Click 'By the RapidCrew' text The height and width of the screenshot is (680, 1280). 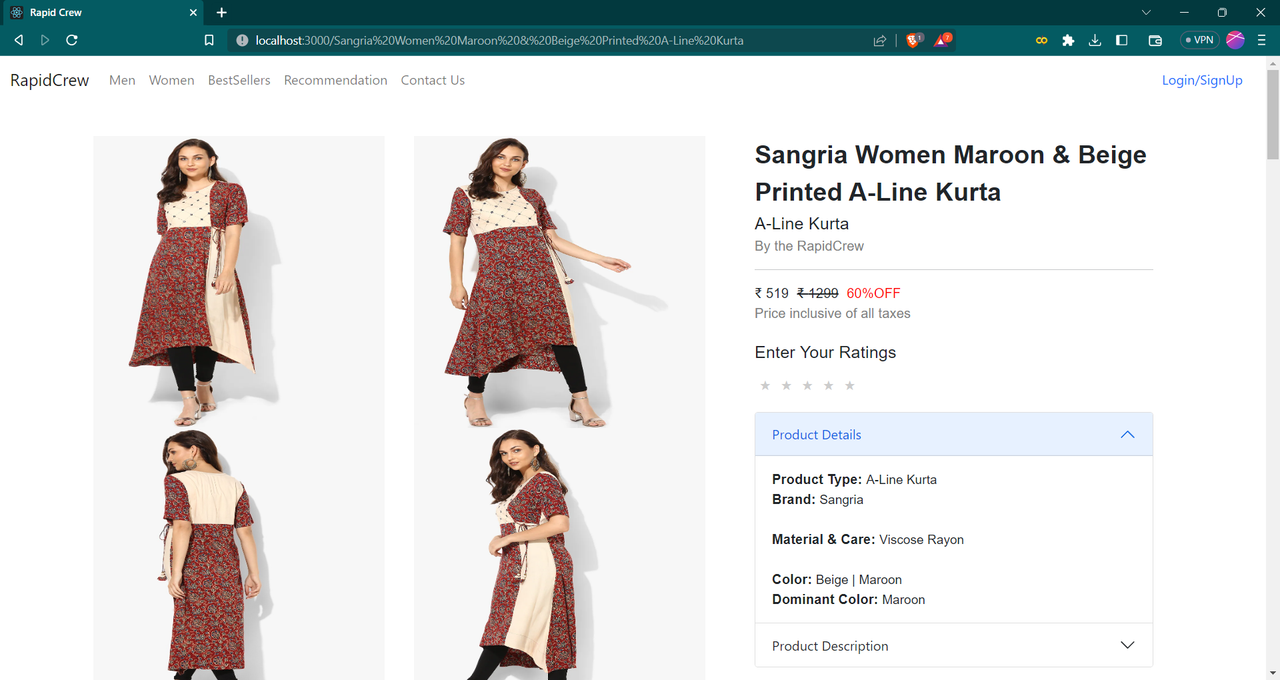(x=809, y=246)
